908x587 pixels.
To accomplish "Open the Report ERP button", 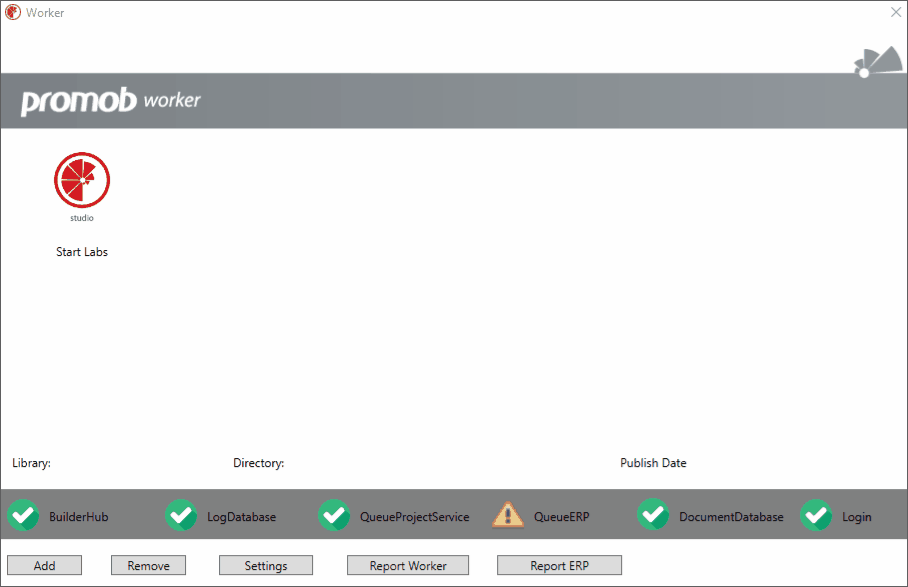I will pyautogui.click(x=559, y=566).
